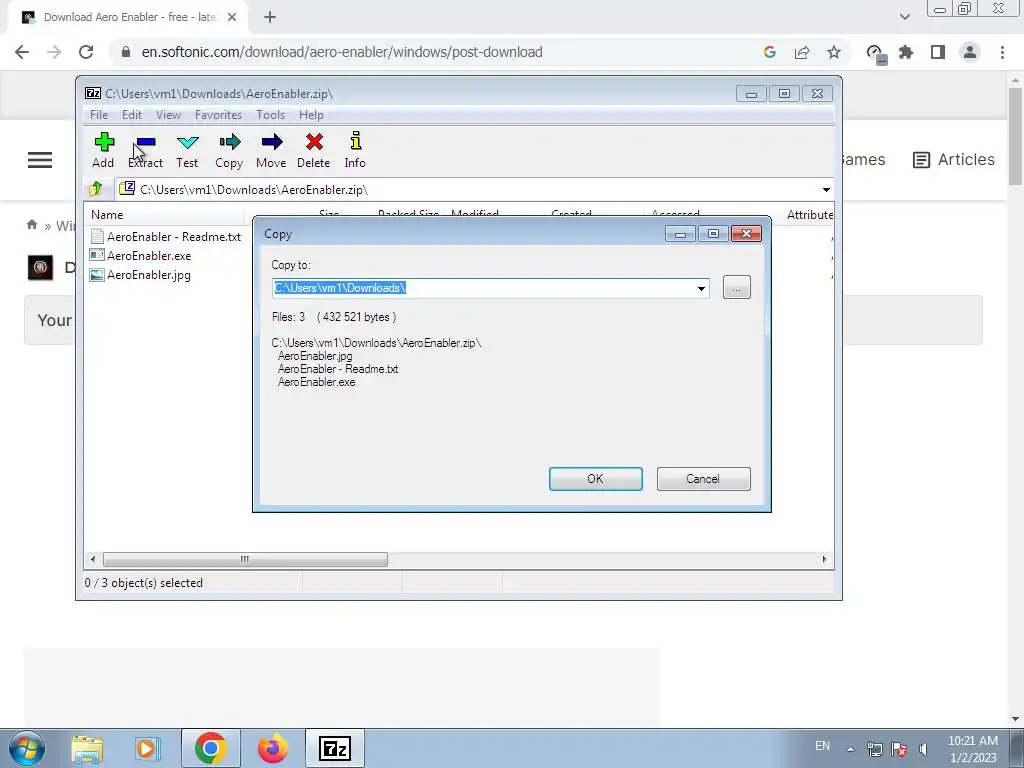
Task: Show hidden system tray icons
Action: coord(850,749)
